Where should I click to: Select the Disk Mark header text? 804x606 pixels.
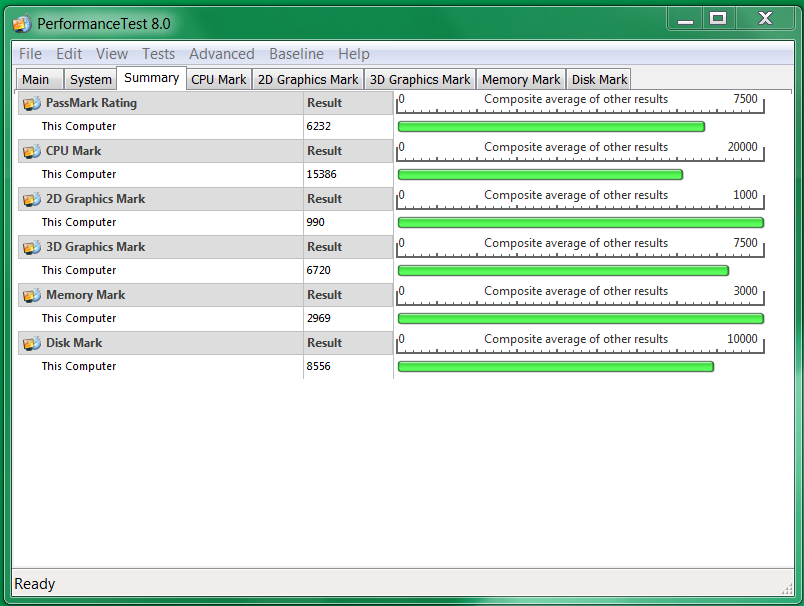click(x=74, y=343)
